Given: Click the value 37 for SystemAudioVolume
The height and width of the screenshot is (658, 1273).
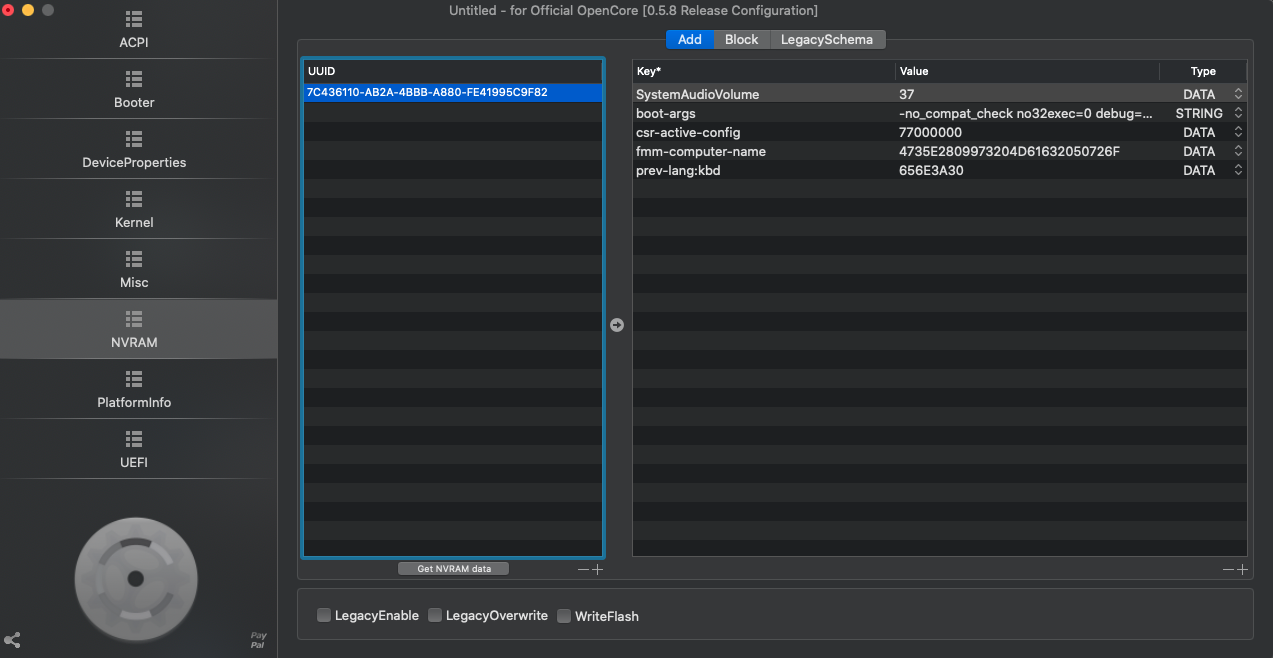Looking at the screenshot, I should click(x=907, y=94).
